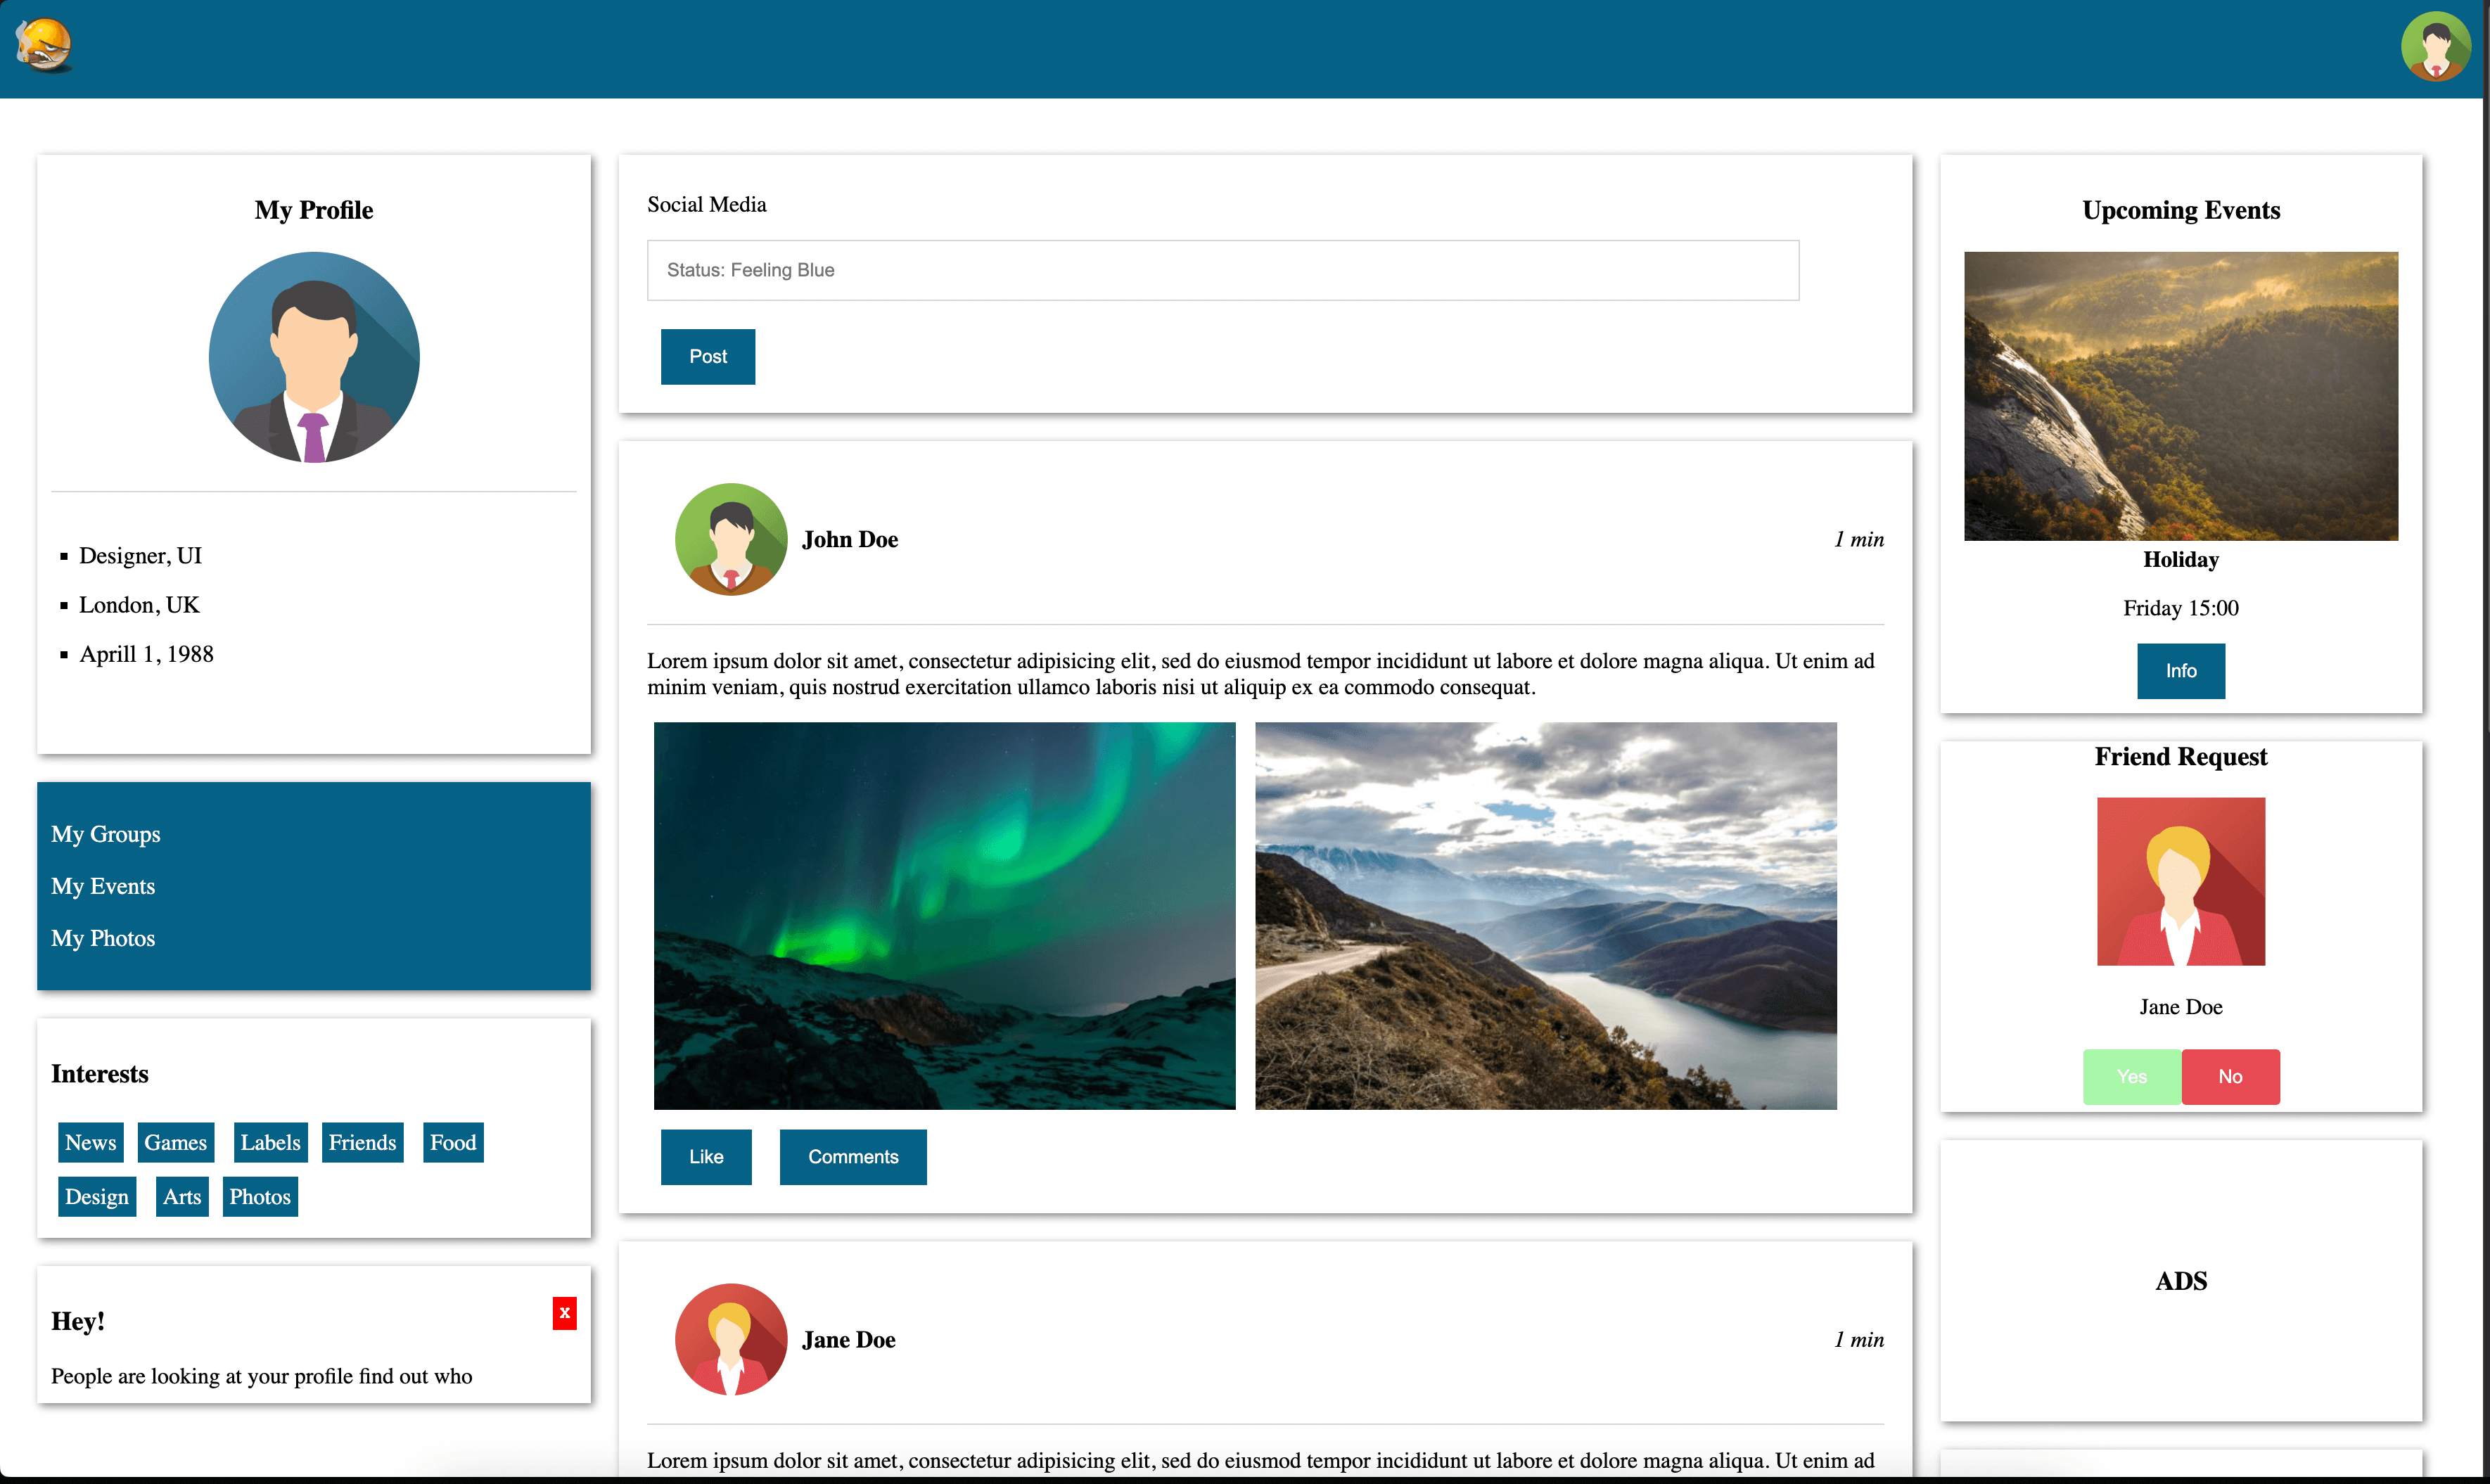Screen dimensions: 2490x1484
Task: Select the Labels interest tag
Action: pos(271,1142)
